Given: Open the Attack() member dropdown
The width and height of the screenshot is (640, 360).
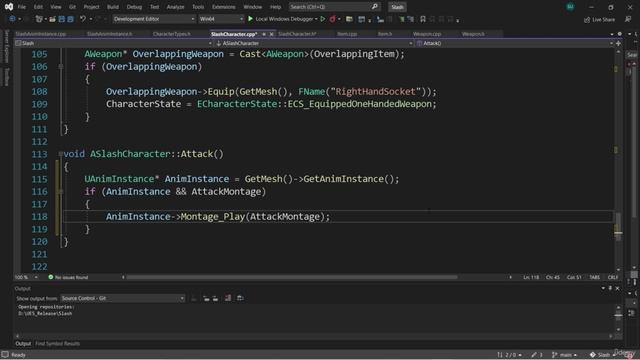Looking at the screenshot, I should click(x=515, y=43).
